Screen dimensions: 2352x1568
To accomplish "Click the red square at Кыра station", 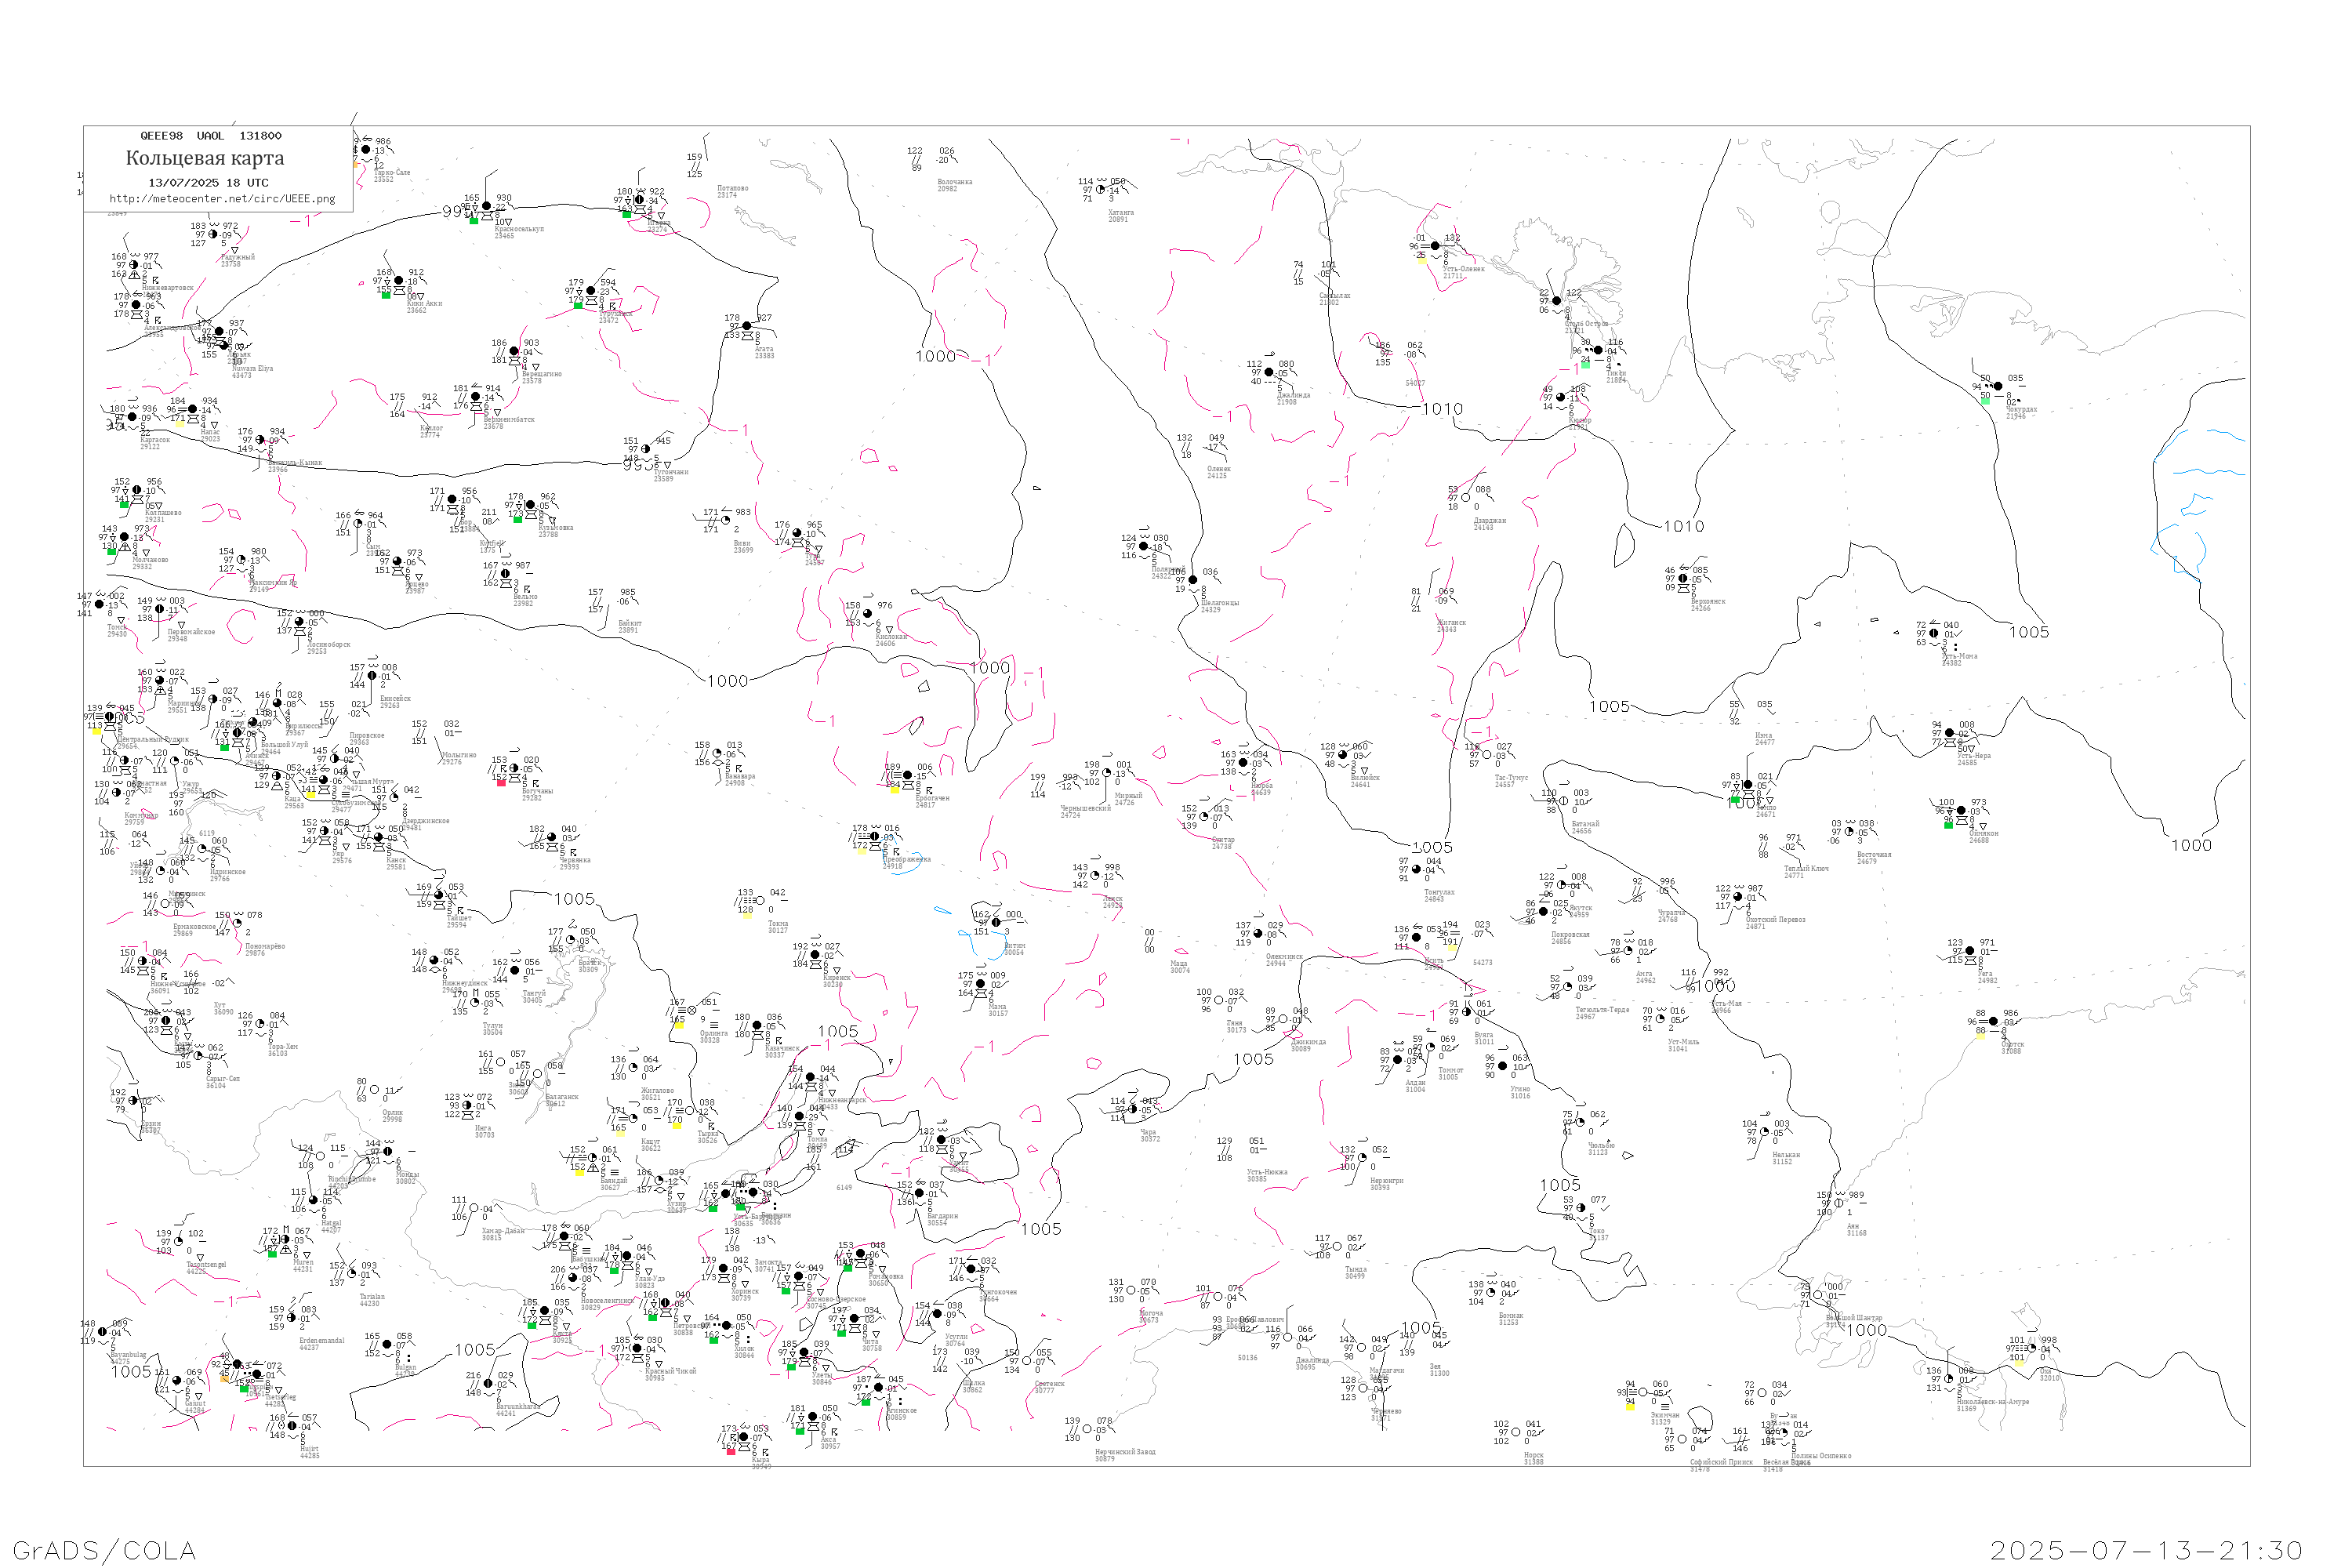I will [731, 1451].
